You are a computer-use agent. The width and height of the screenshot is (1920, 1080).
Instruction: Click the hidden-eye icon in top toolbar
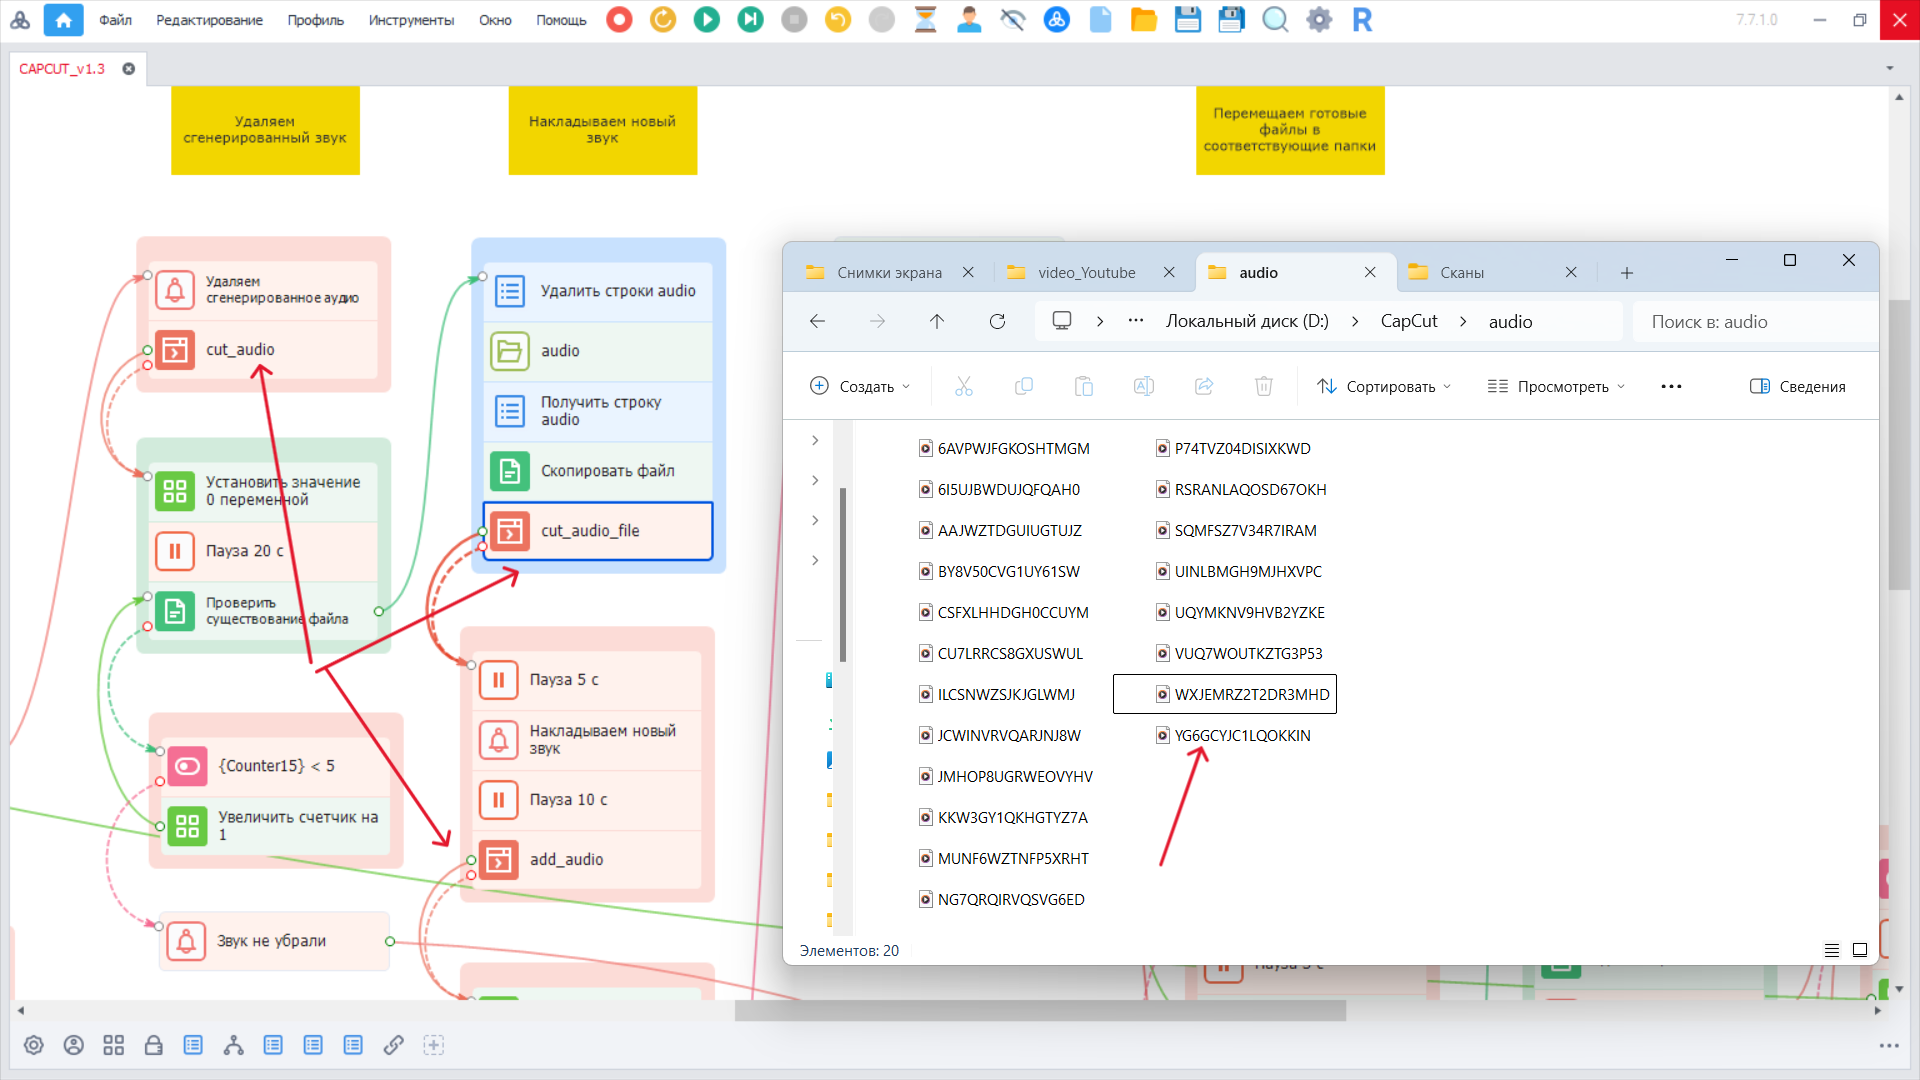[1012, 19]
